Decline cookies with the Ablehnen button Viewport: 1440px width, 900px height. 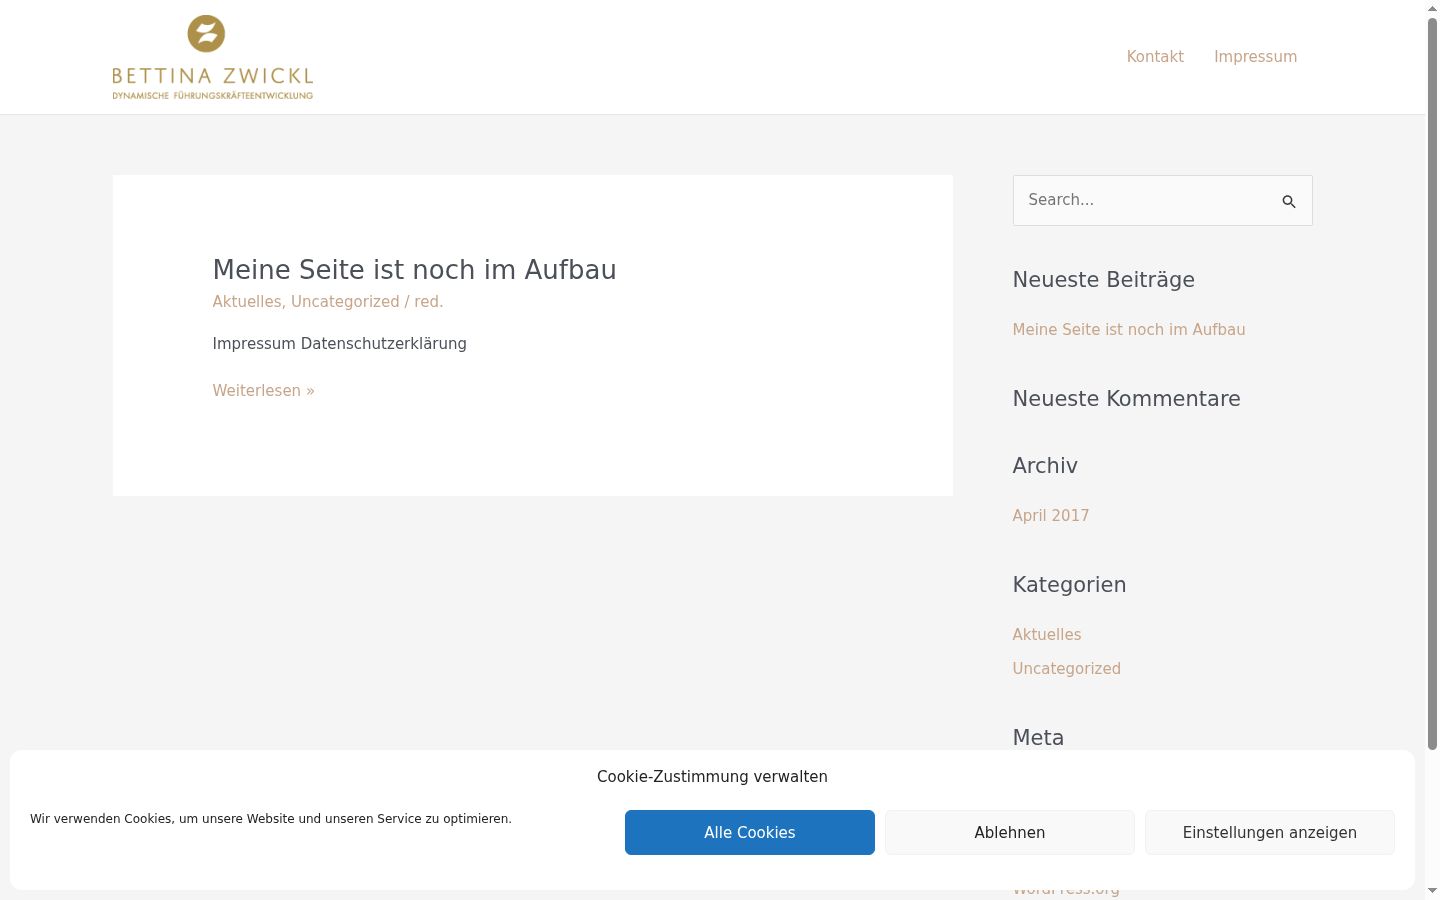tap(1010, 833)
